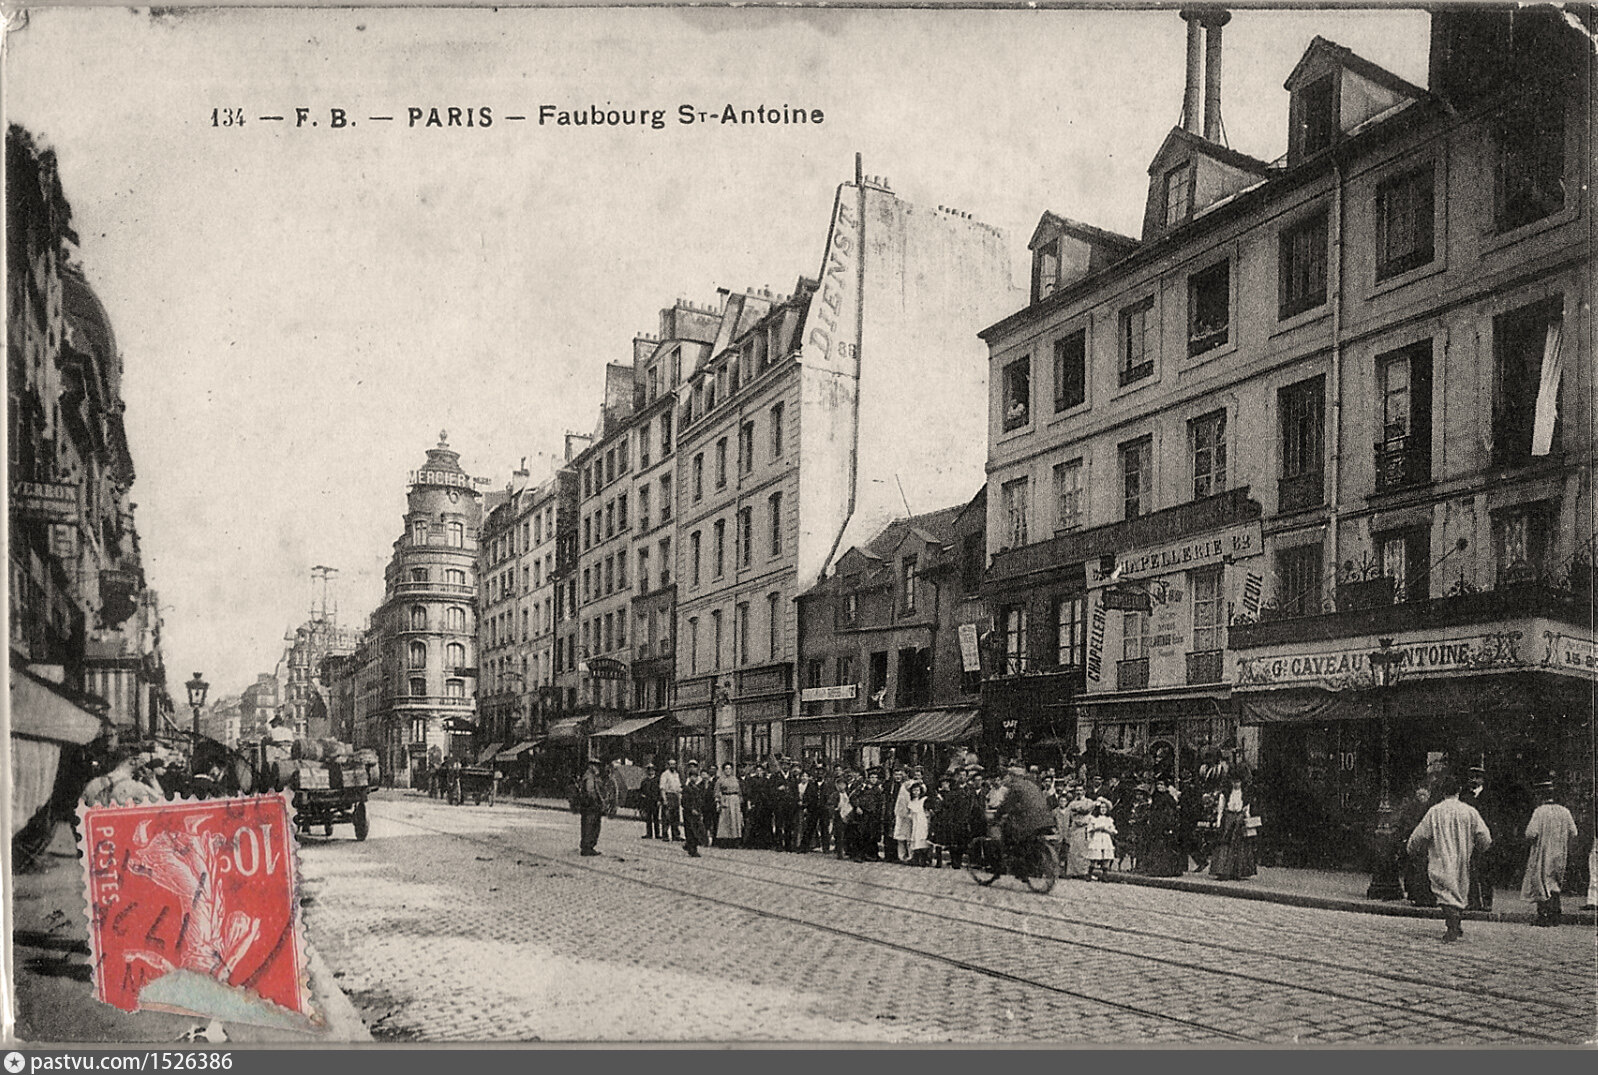The width and height of the screenshot is (1598, 1075).
Task: Click the Faubourg St-Antoine caption title
Action: point(680,116)
